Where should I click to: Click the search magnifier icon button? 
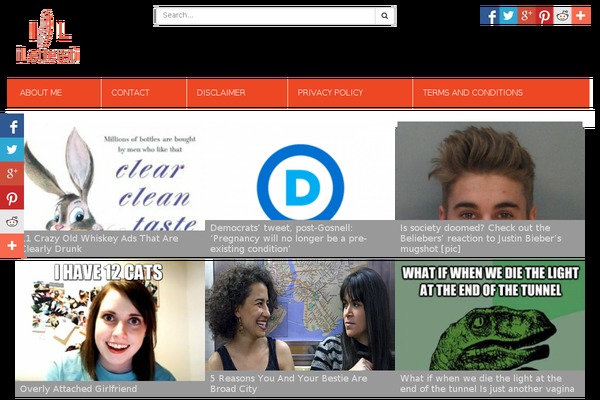tap(384, 16)
